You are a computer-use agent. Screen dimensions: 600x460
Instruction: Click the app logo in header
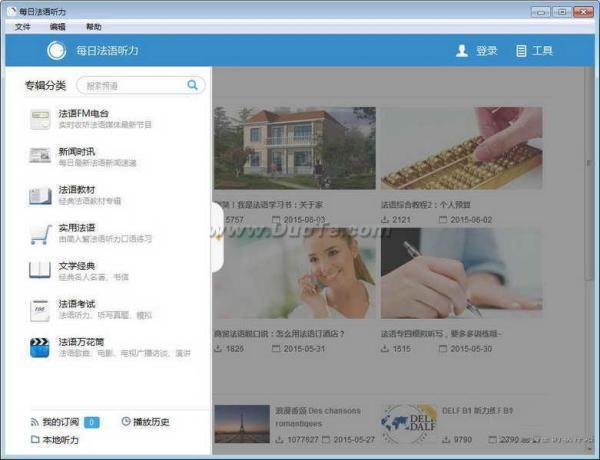tap(57, 51)
